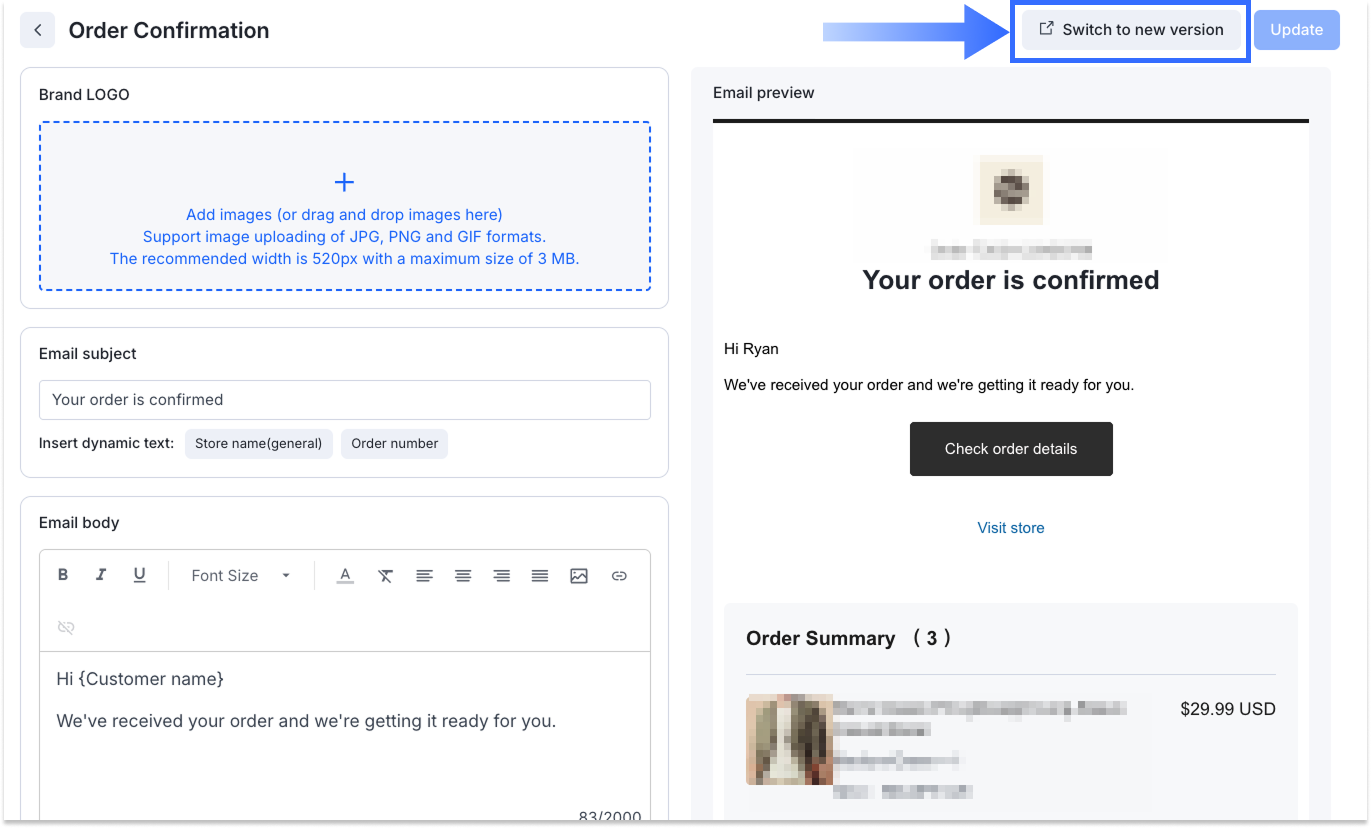Screen dimensions: 1371x828
Task: Align email body text right
Action: (x=501, y=576)
